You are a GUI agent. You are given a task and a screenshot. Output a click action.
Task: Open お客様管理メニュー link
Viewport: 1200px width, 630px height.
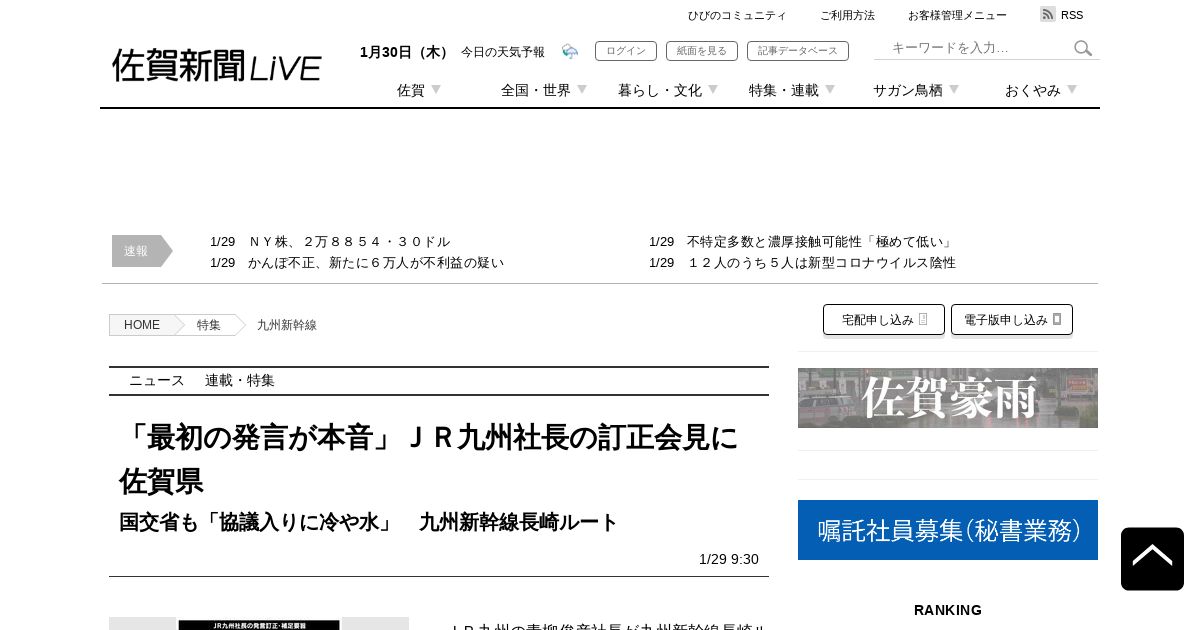coord(957,15)
